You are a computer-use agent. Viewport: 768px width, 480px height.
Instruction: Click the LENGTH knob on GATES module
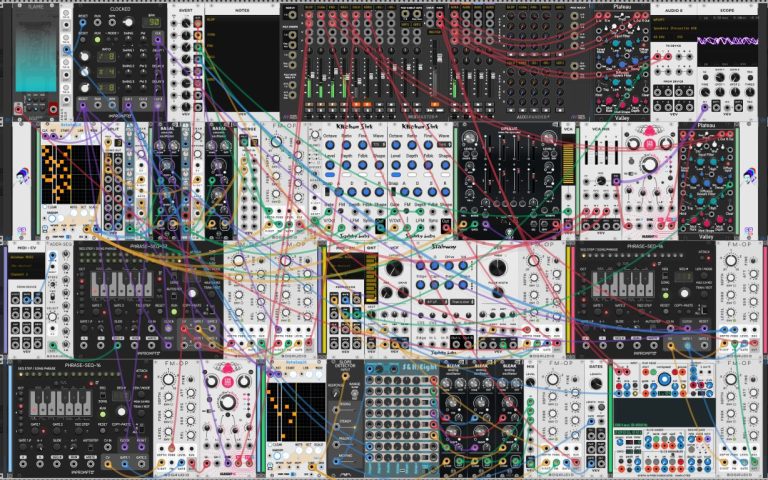tap(597, 384)
